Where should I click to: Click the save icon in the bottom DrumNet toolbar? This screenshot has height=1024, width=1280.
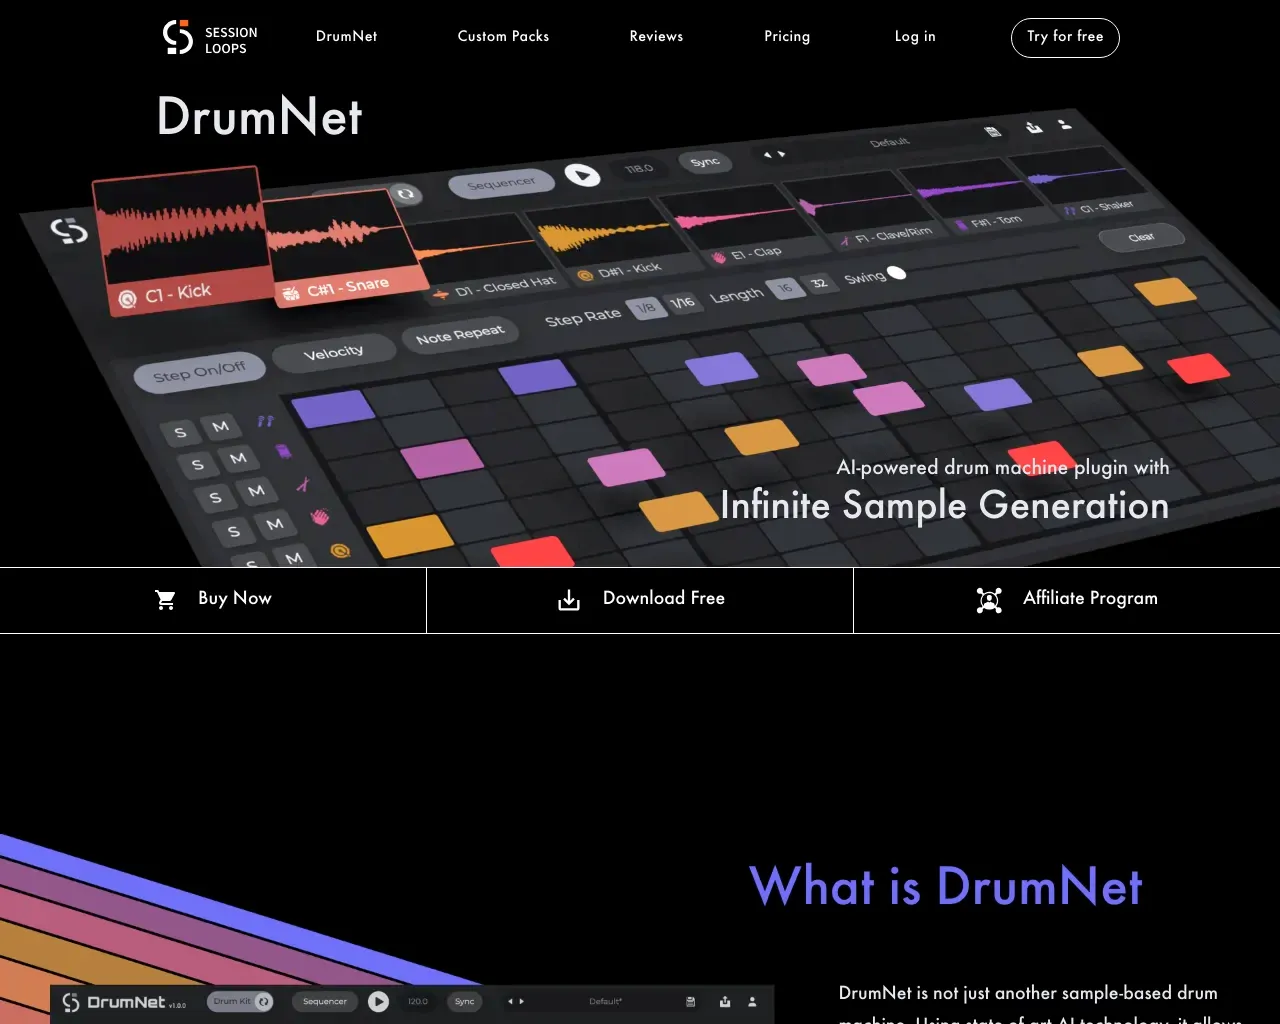click(690, 1001)
